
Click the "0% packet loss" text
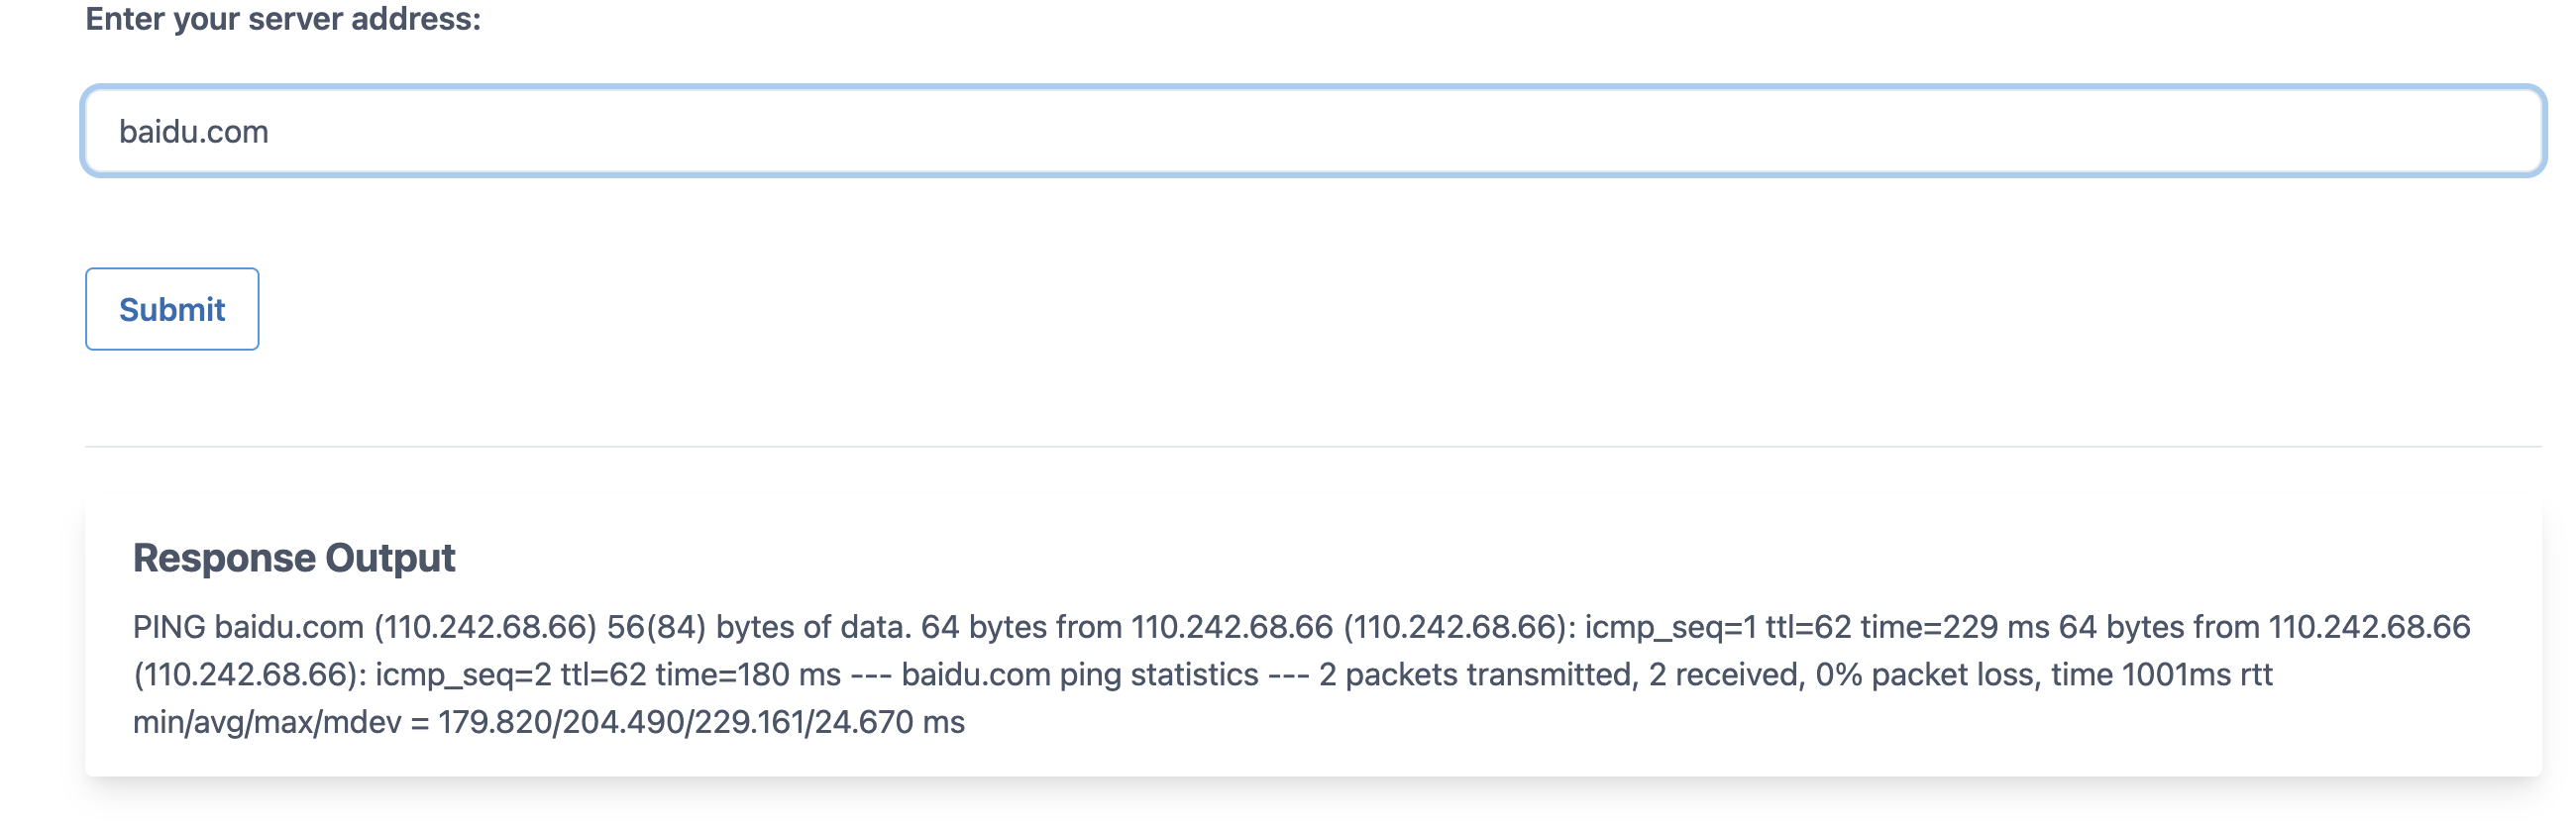tap(1925, 675)
